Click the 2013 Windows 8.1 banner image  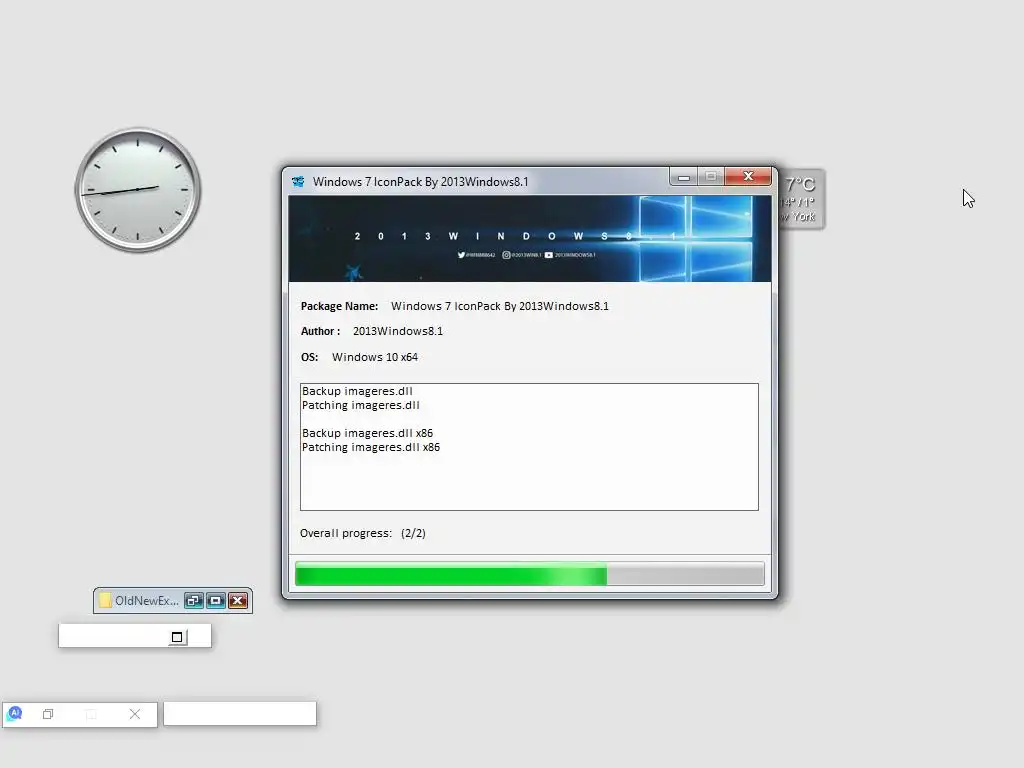click(530, 238)
